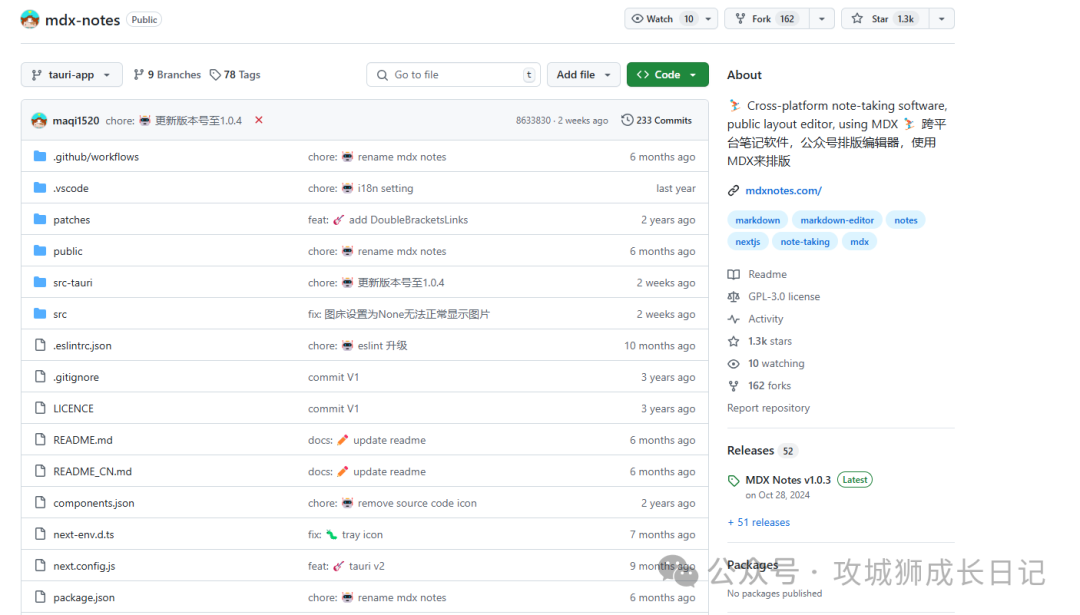Open MDX Notes v1.0.3 release
This screenshot has width=1080, height=615.
tap(788, 480)
